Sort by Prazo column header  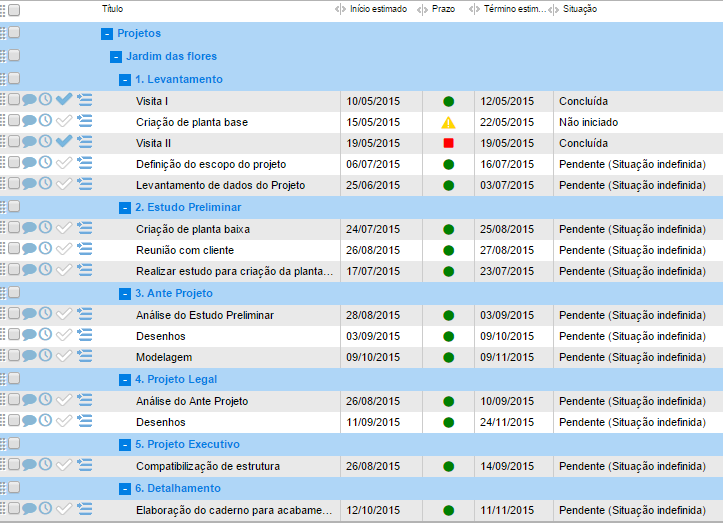[443, 9]
